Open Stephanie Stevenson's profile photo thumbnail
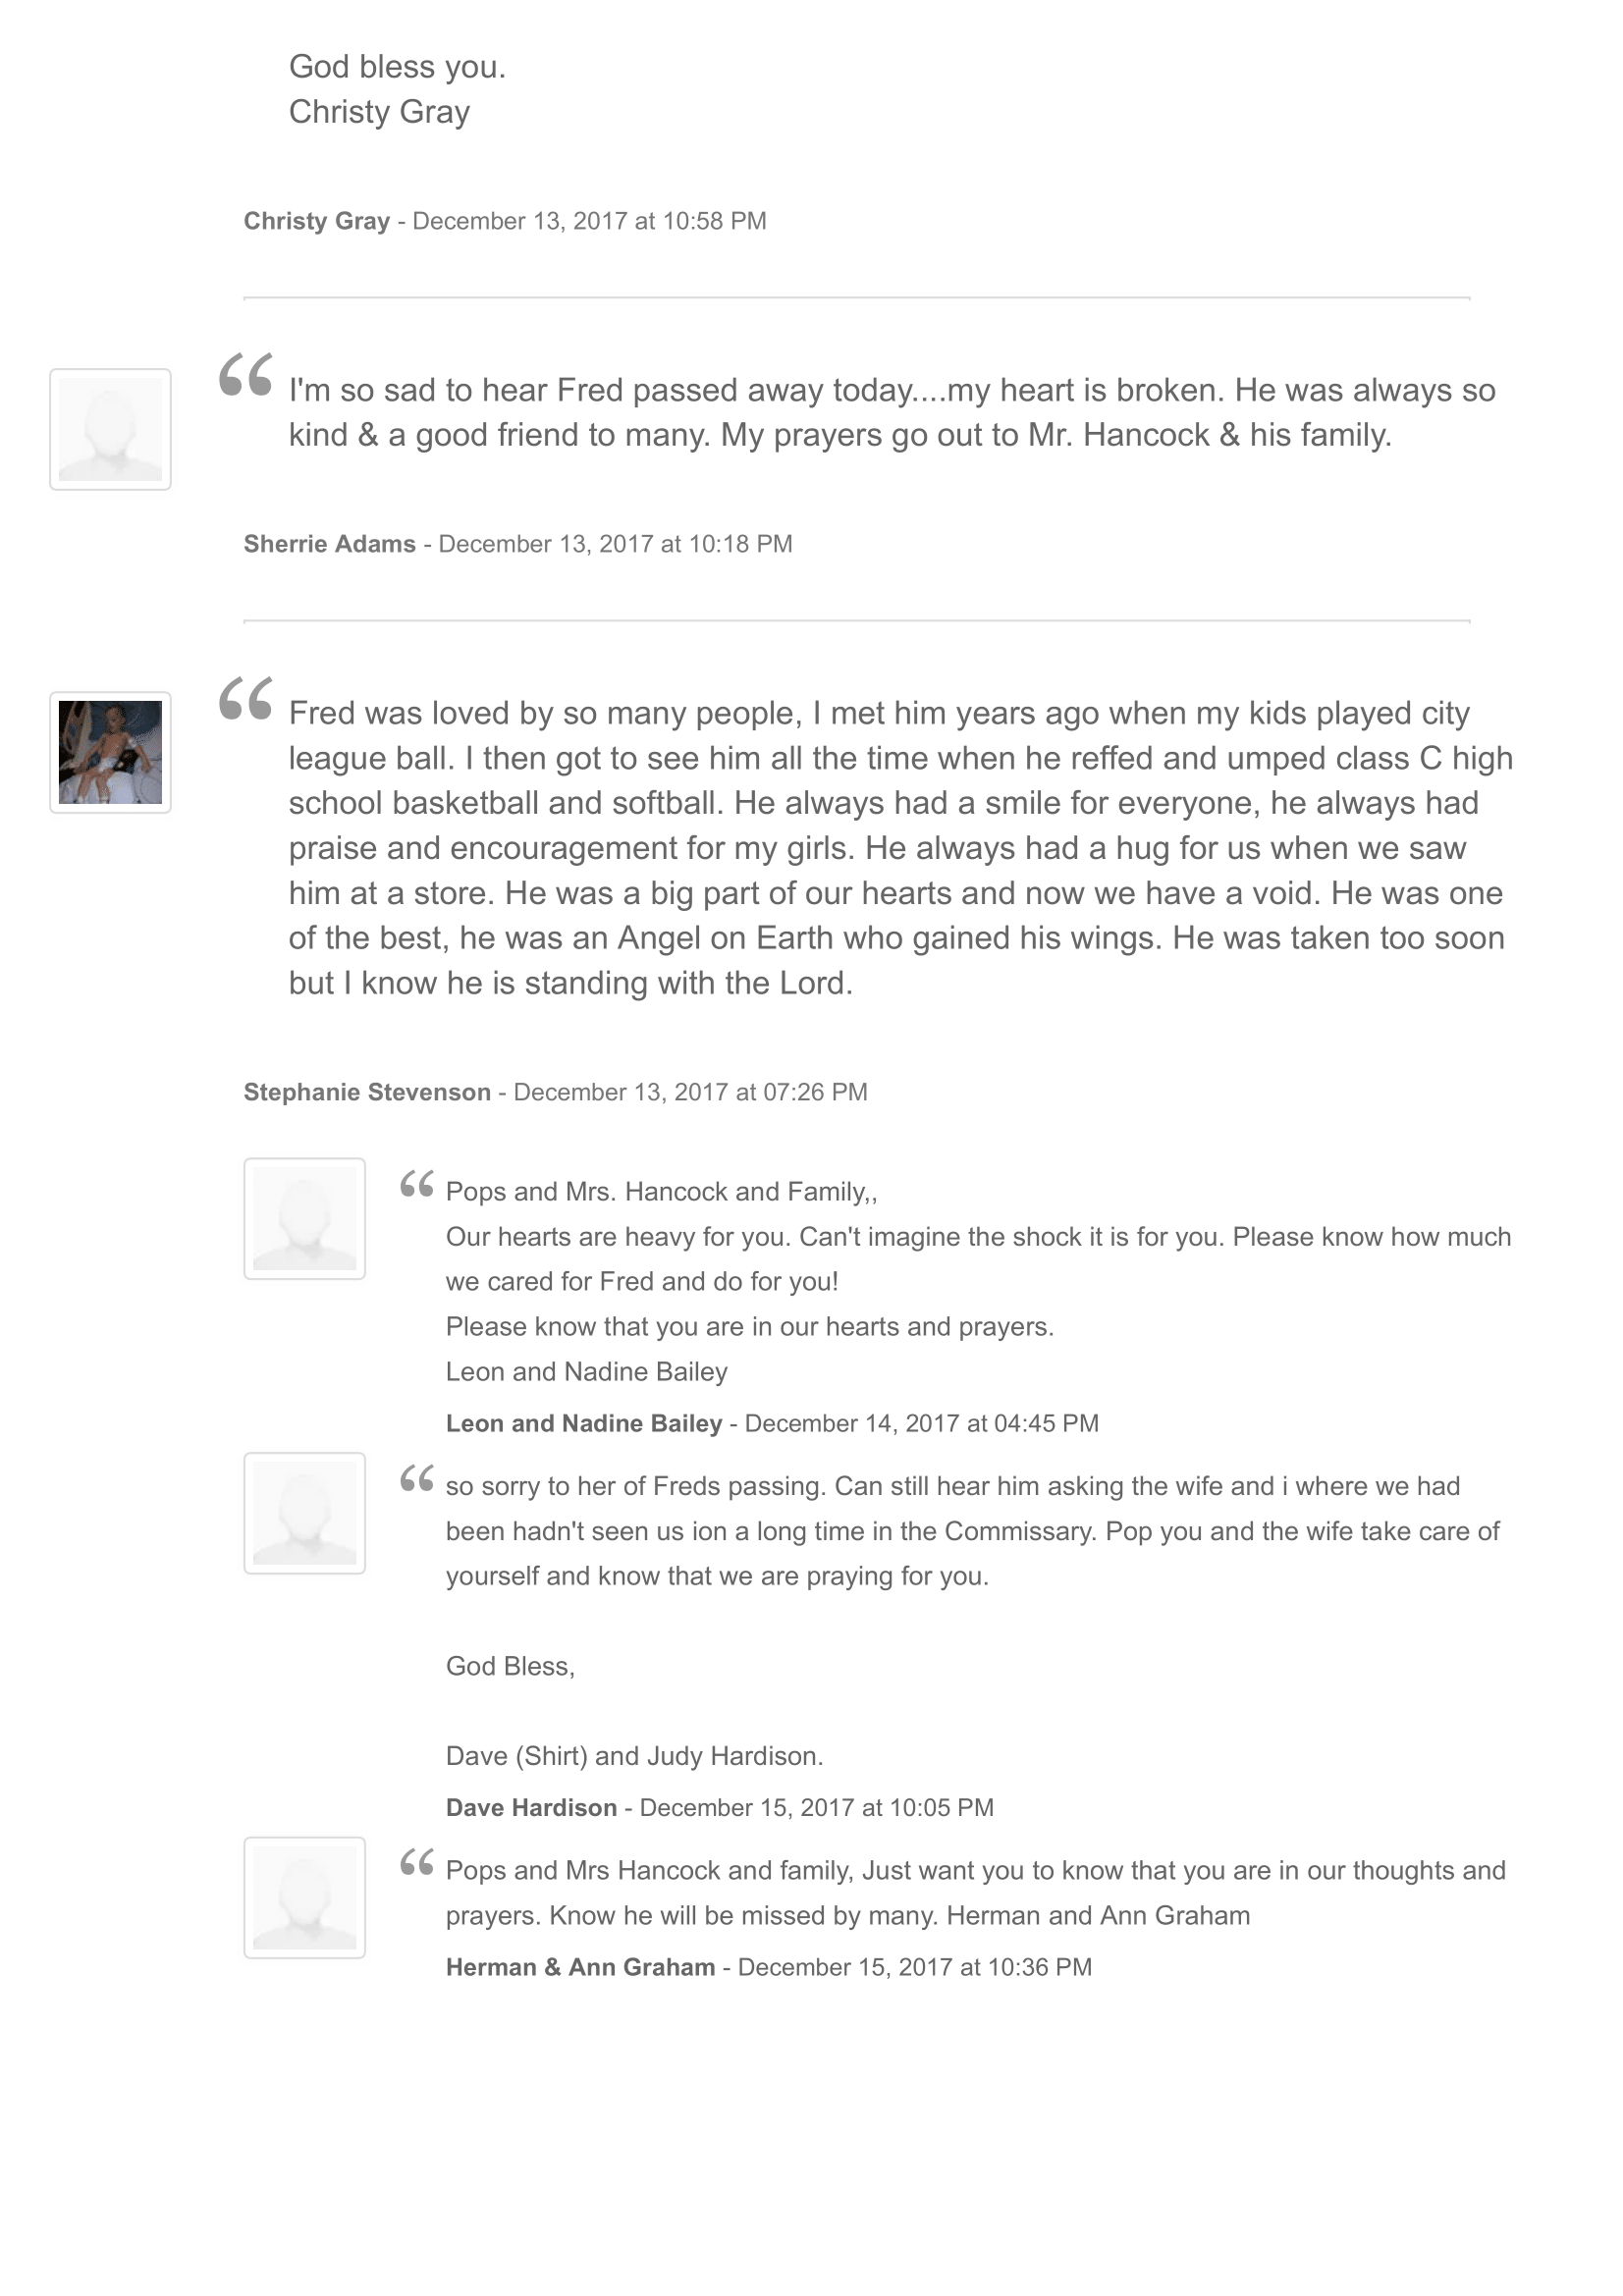Image resolution: width=1623 pixels, height=2296 pixels. (110, 752)
